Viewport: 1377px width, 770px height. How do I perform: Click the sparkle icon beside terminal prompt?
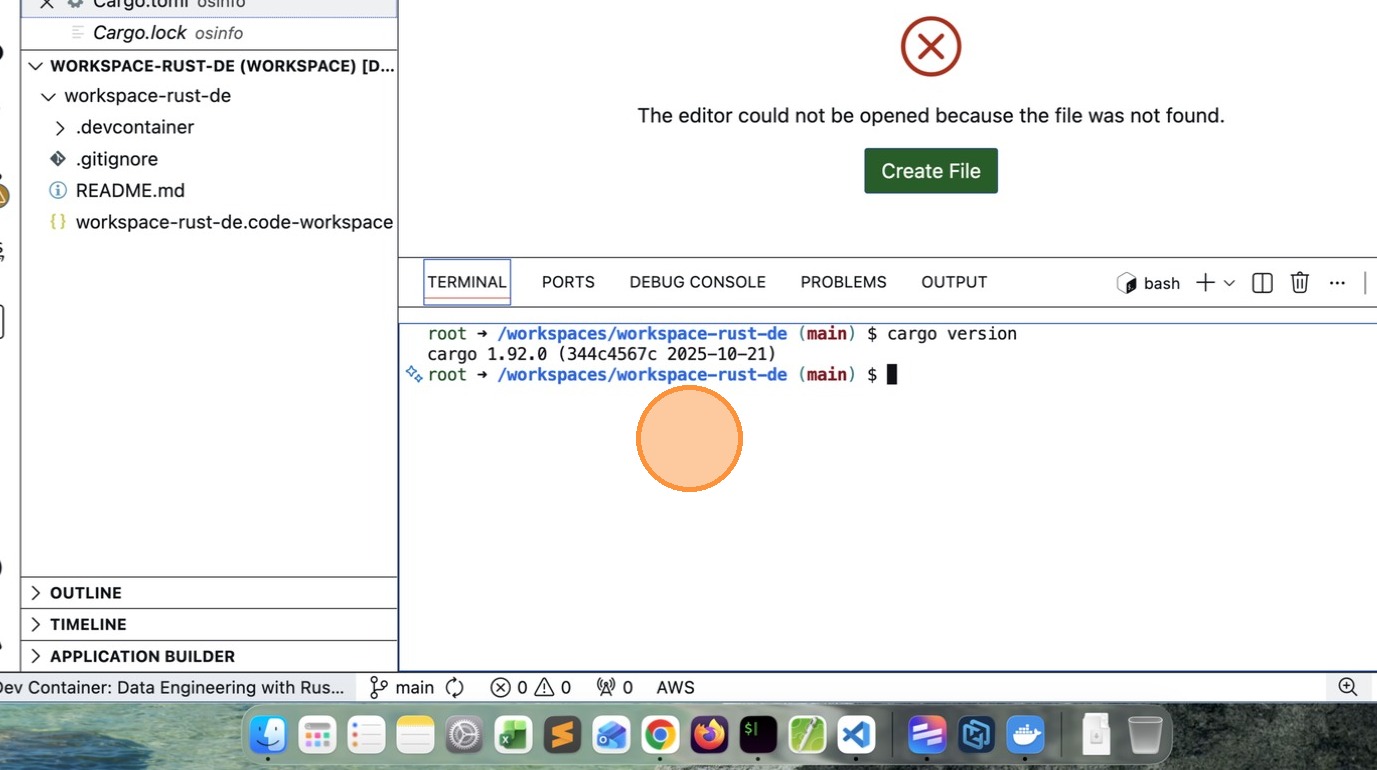click(x=413, y=374)
